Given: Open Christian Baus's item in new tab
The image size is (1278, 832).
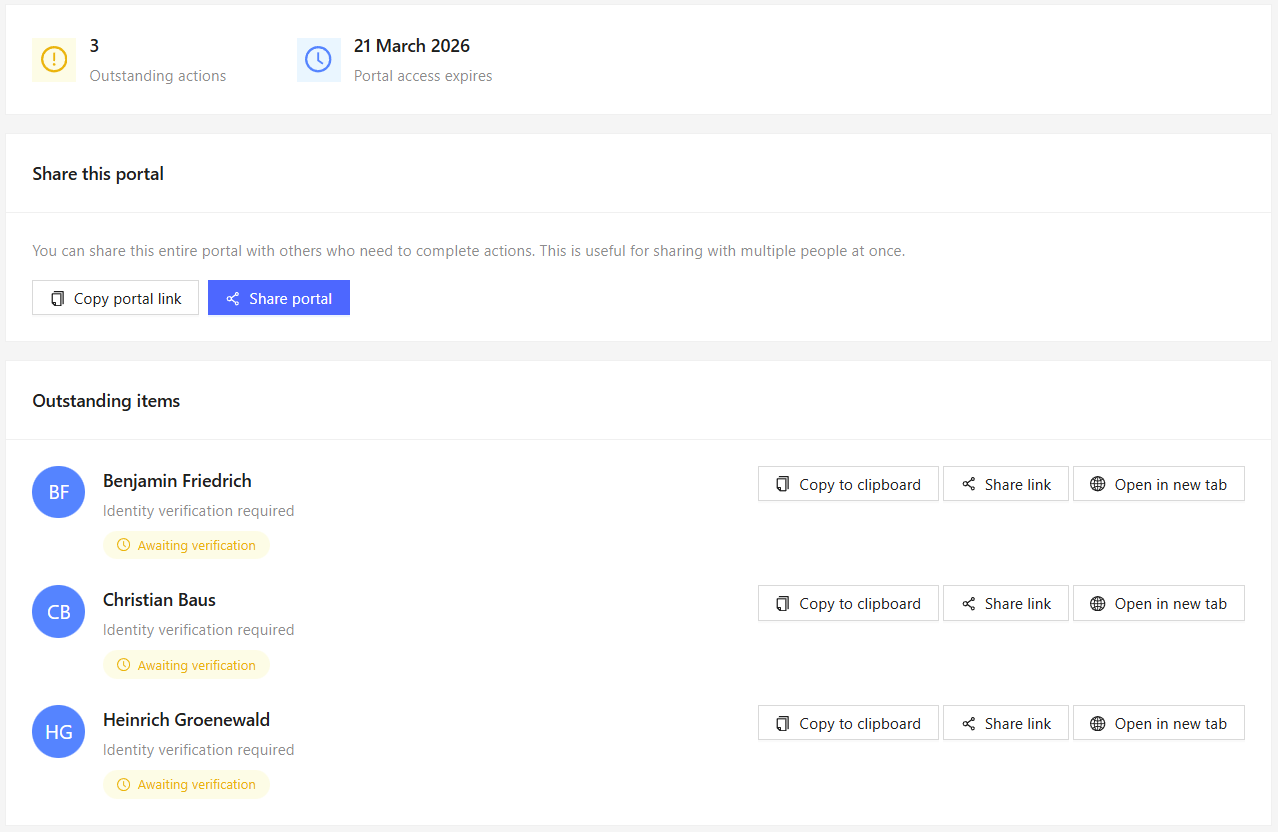Looking at the screenshot, I should pyautogui.click(x=1159, y=603).
